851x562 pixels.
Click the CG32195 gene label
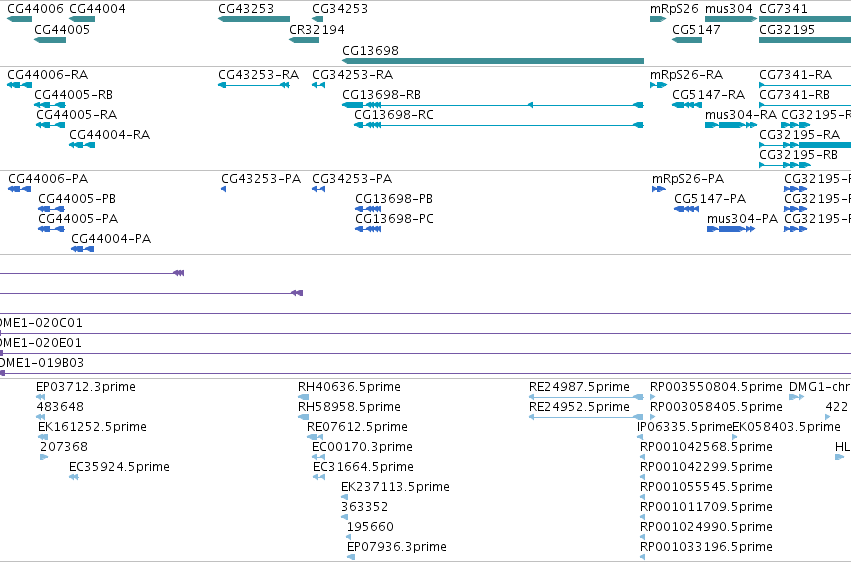point(787,29)
